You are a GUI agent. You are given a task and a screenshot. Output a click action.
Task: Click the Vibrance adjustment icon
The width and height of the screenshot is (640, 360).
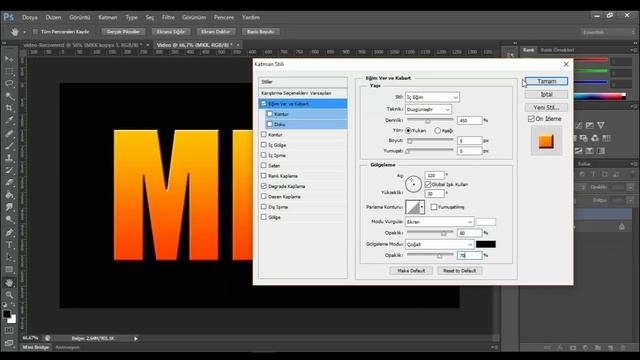[601, 125]
